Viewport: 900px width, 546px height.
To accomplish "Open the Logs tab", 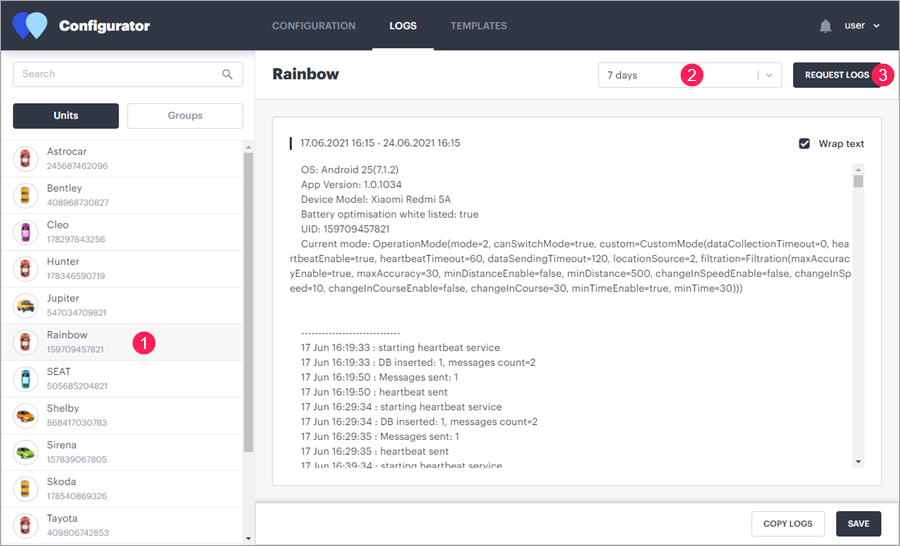I will coord(403,26).
